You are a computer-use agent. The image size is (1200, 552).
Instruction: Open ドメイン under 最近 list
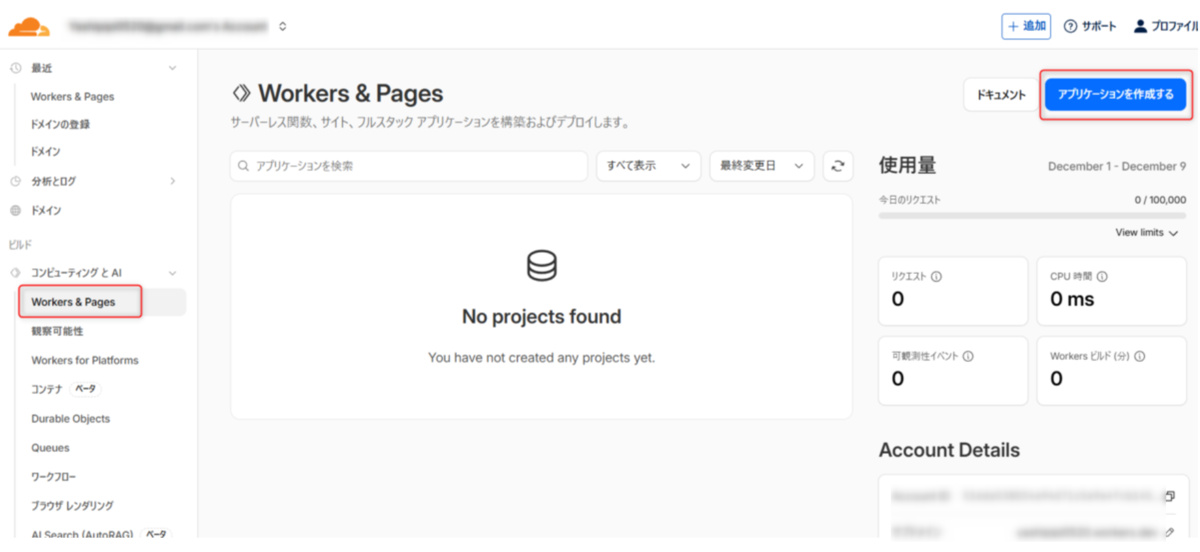point(45,152)
